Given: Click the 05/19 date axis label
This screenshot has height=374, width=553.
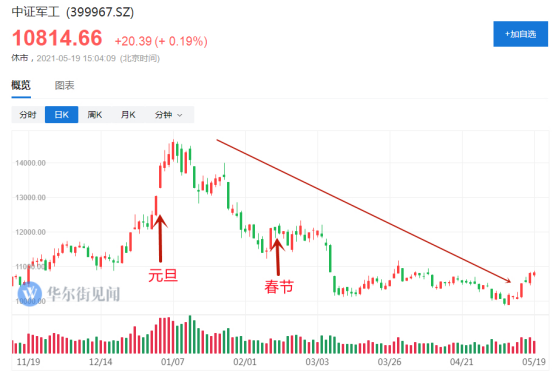Looking at the screenshot, I should click(x=534, y=362).
